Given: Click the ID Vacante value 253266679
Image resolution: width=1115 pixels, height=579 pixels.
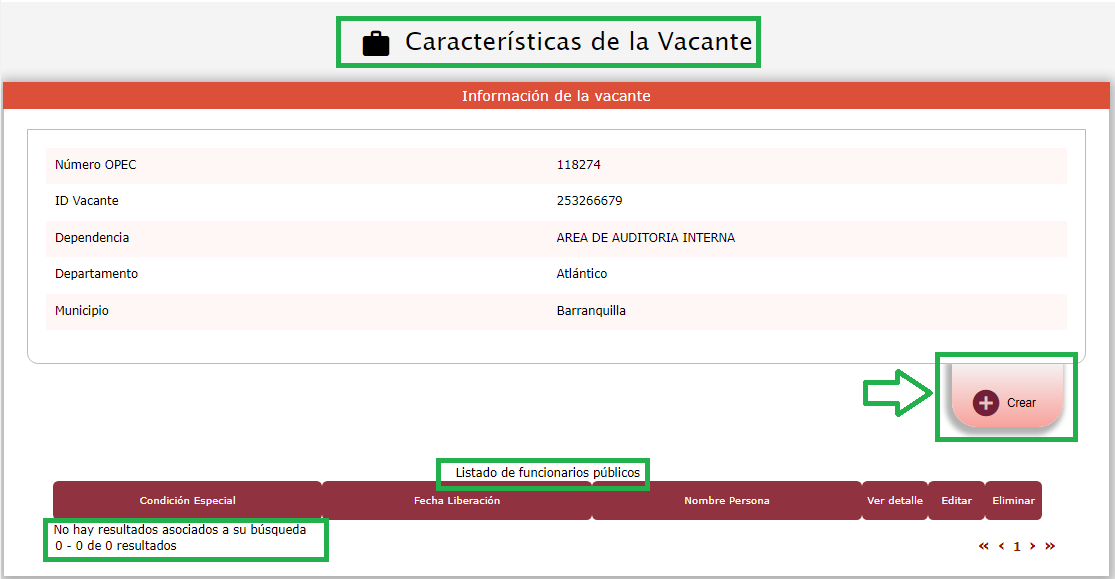Looking at the screenshot, I should tap(589, 201).
